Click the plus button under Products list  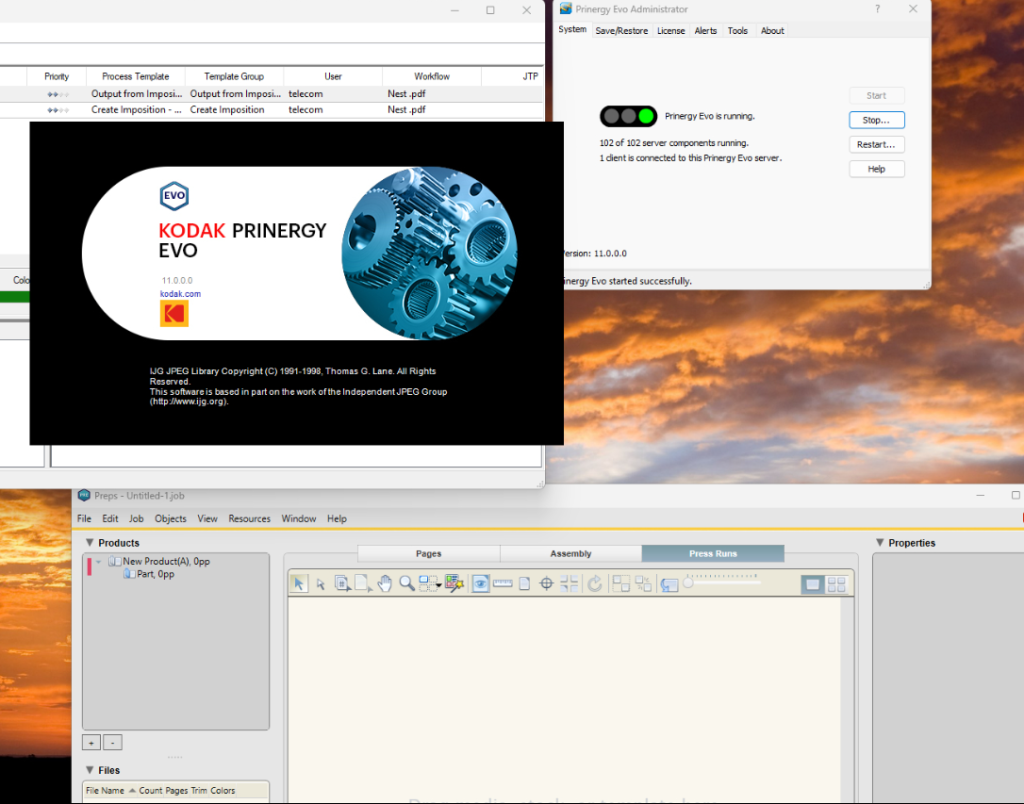tap(91, 743)
